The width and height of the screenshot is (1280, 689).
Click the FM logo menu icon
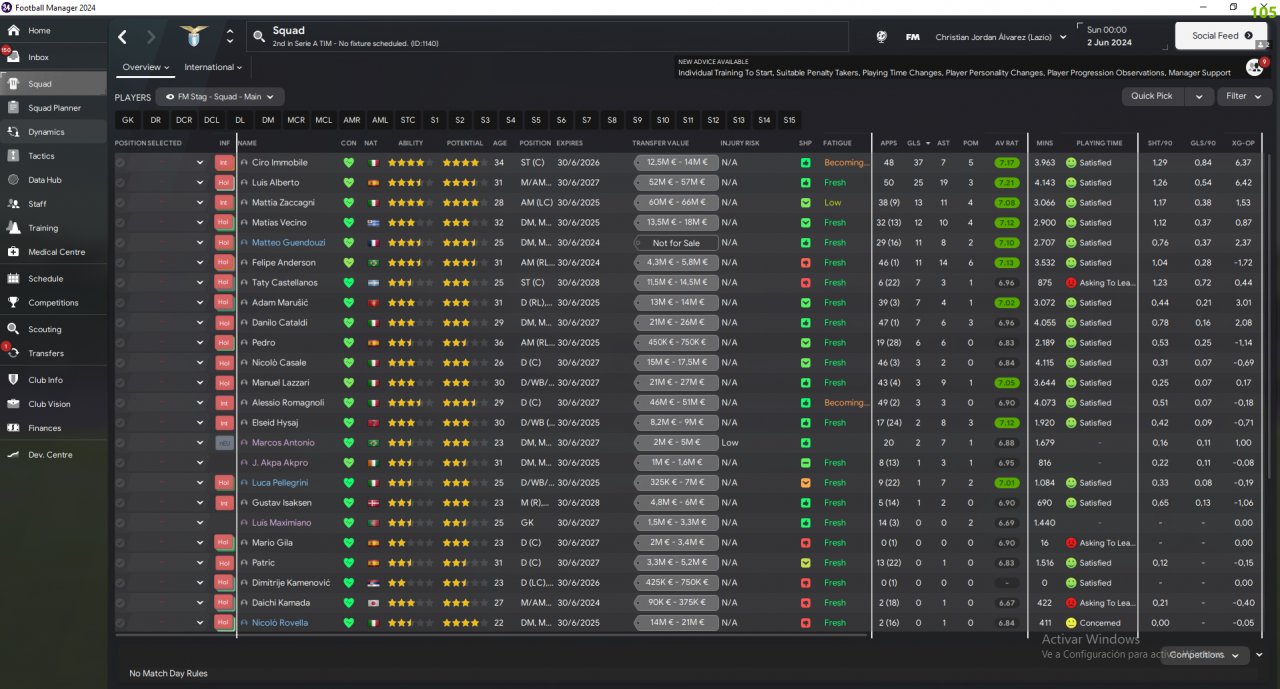click(912, 37)
